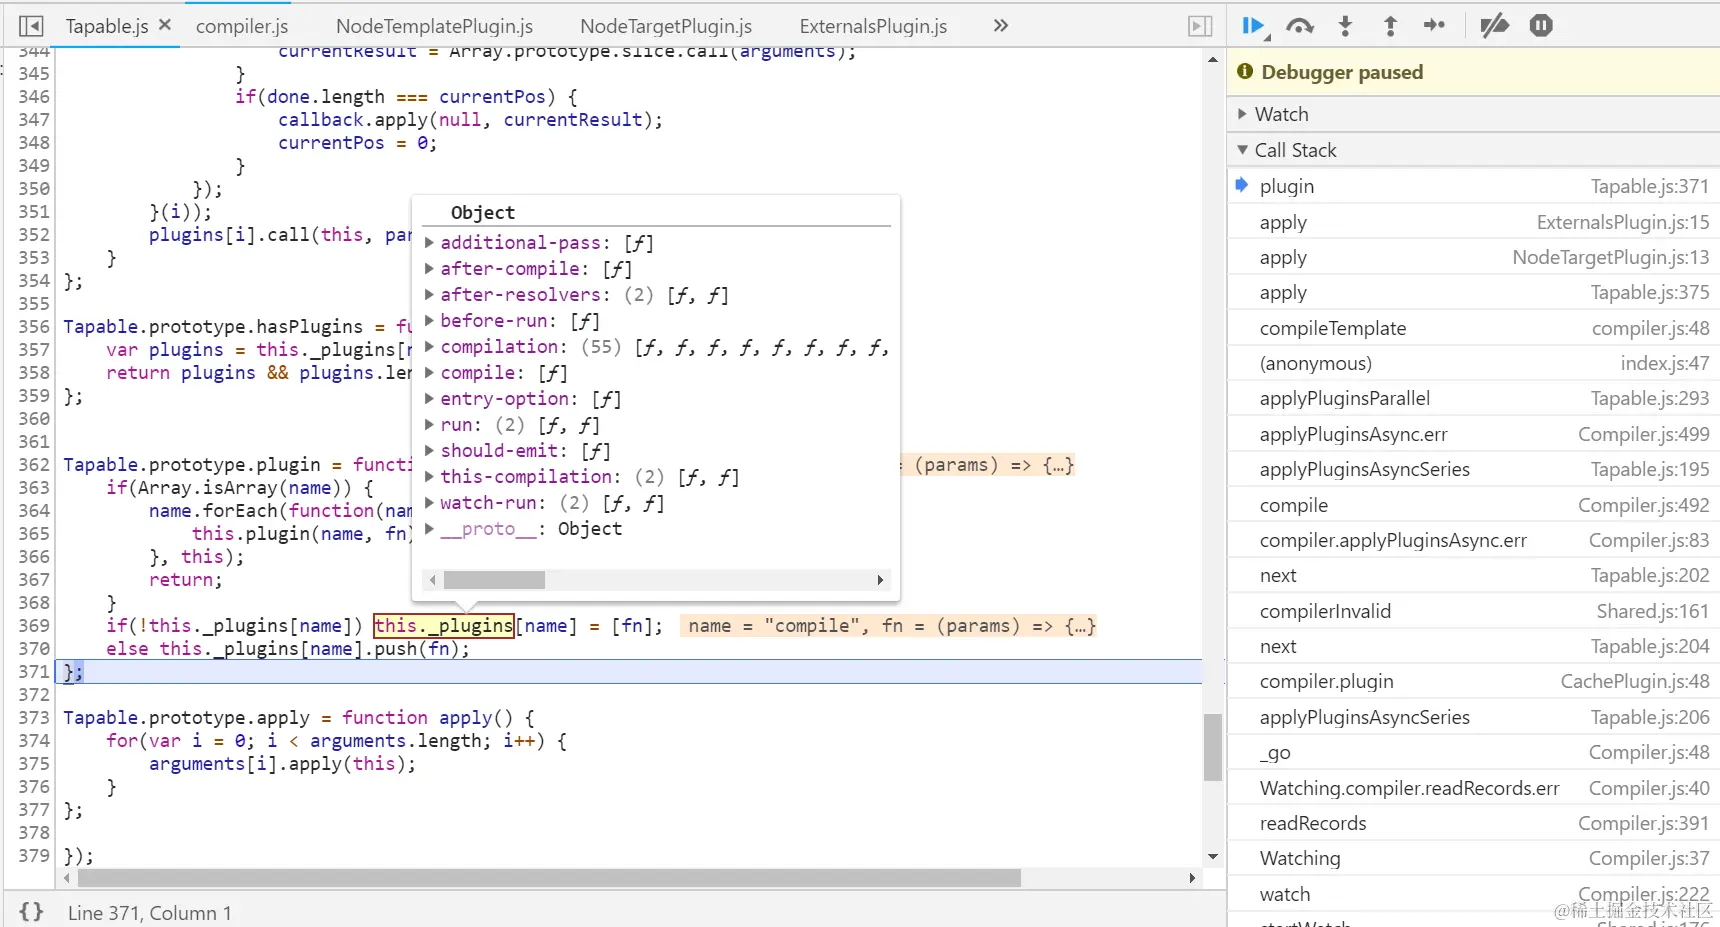This screenshot has width=1720, height=927.
Task: Select the compile frame at Compiler.js:492
Action: click(x=1473, y=505)
